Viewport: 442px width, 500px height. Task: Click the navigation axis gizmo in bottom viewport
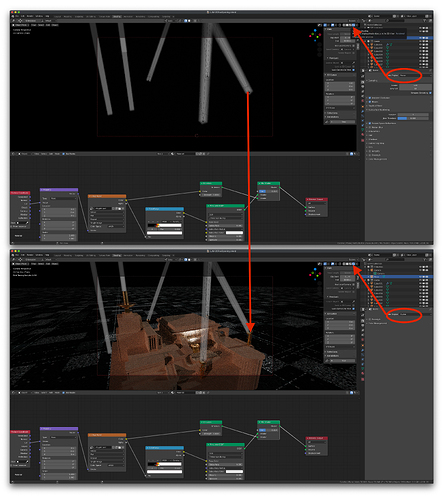[315, 274]
